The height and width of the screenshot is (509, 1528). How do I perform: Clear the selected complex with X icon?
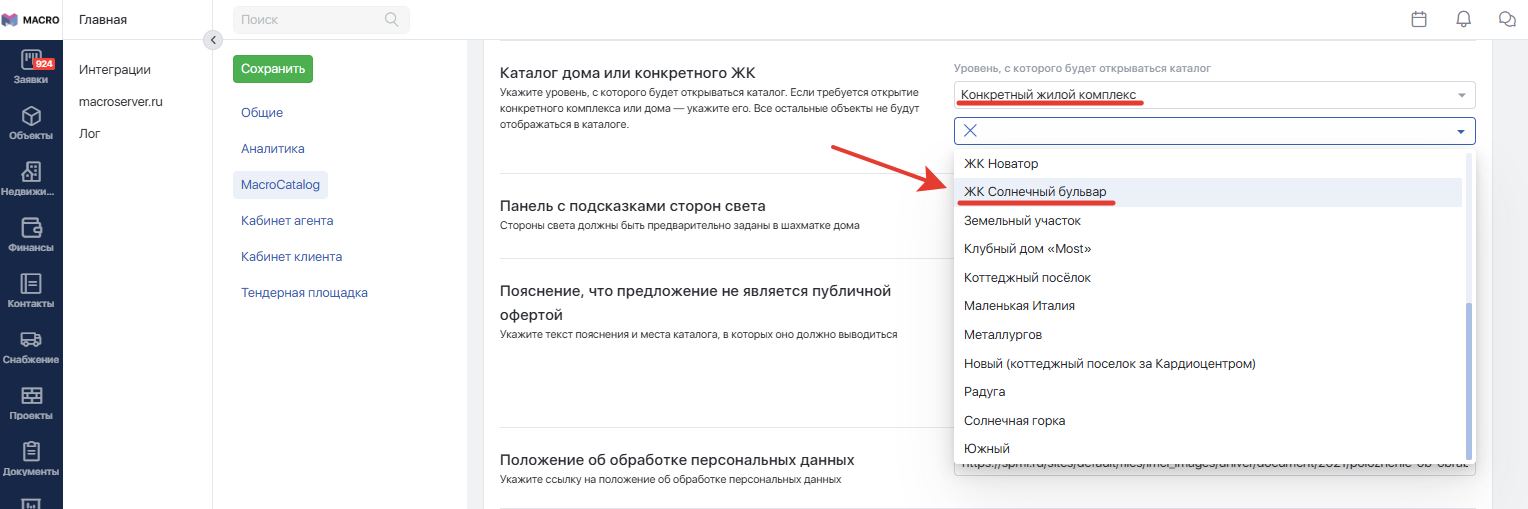click(x=970, y=131)
